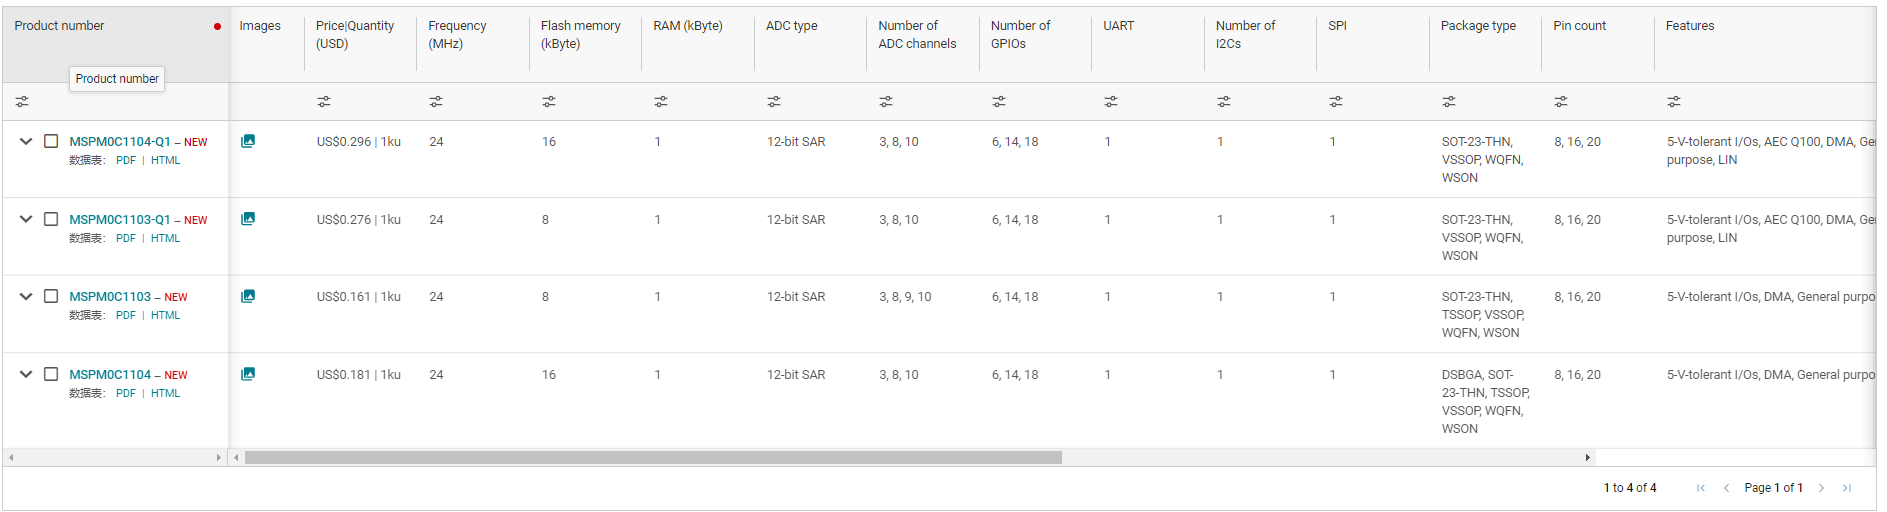Open the MSPM0C1104 product link

[x=110, y=375]
